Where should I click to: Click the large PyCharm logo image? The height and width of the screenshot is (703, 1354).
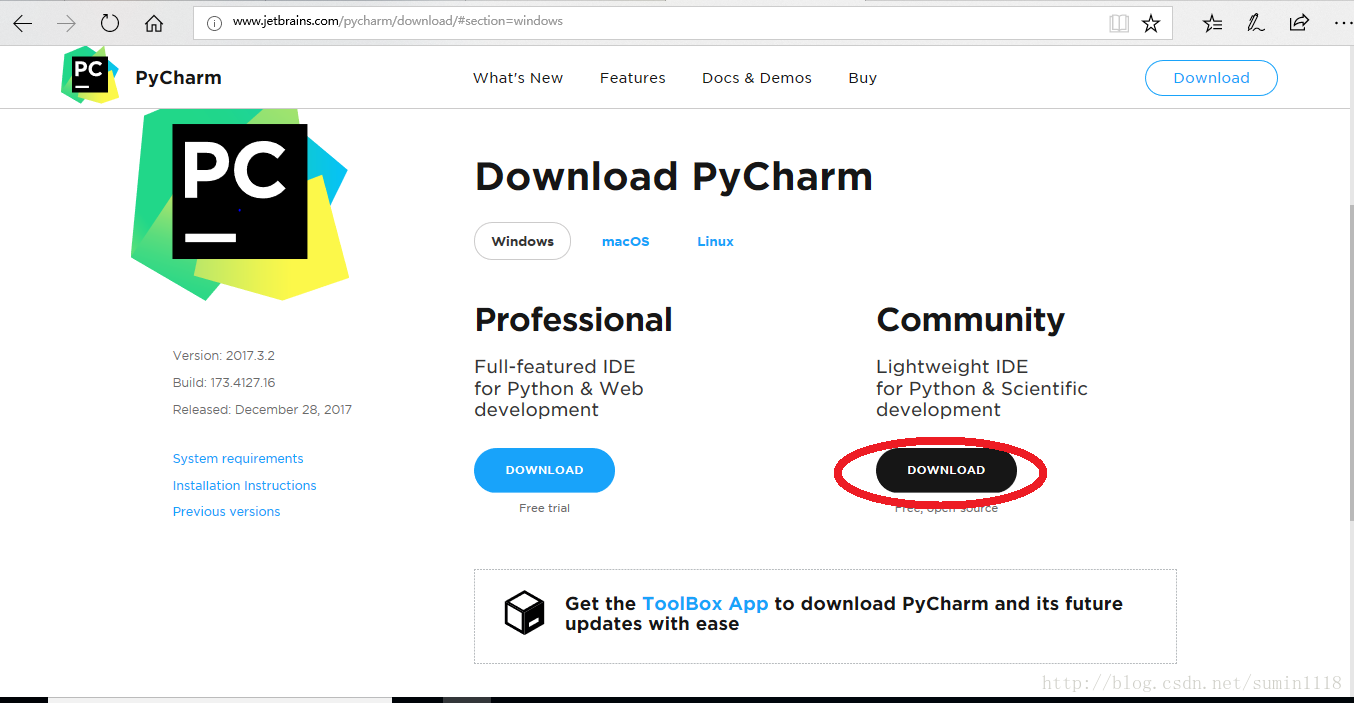[x=240, y=203]
